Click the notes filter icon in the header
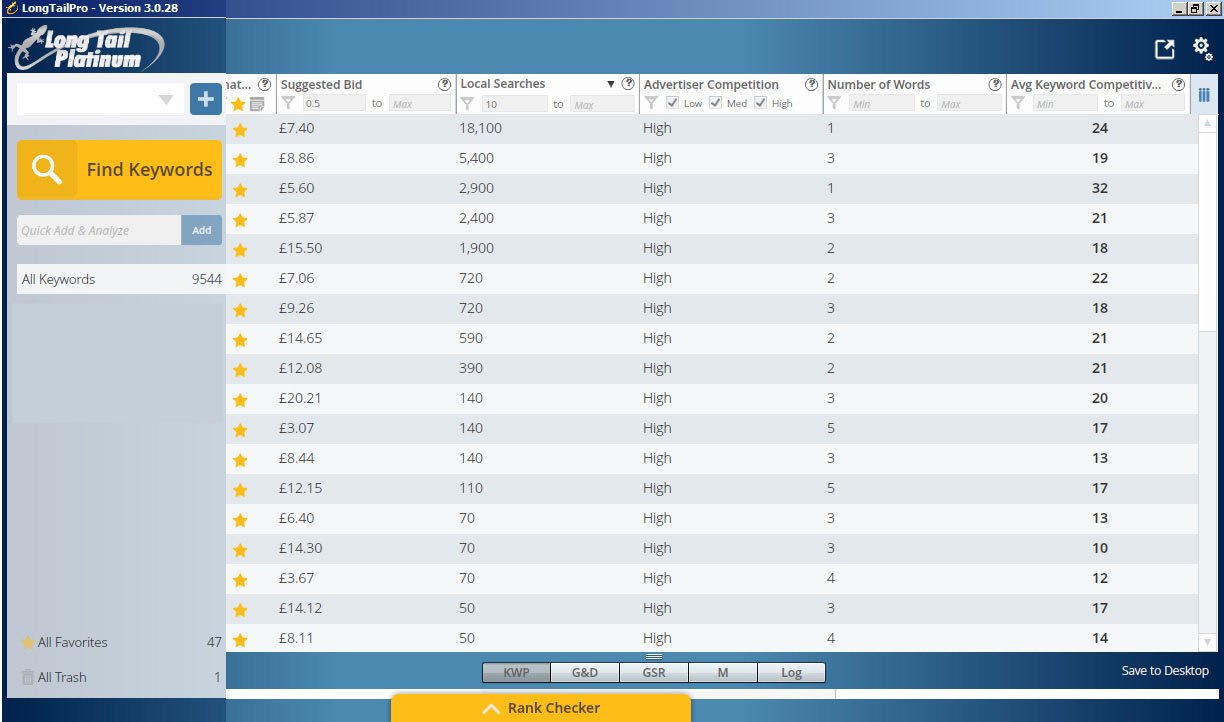This screenshot has height=722, width=1224. [x=257, y=104]
